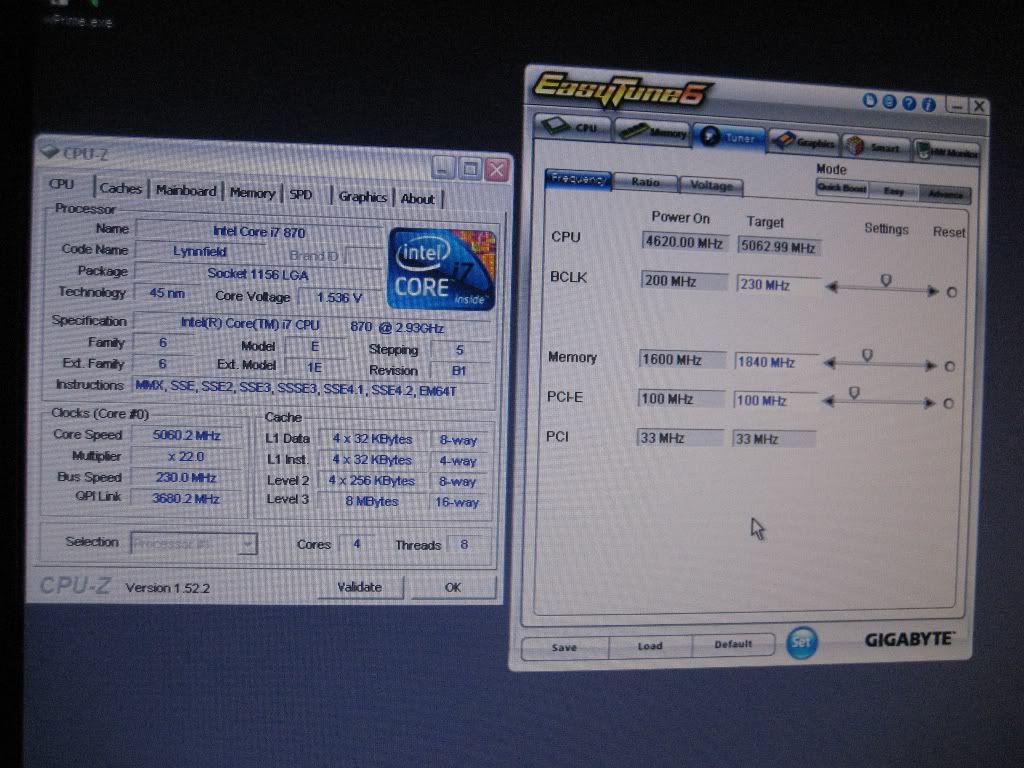Click the BCLK slider handle

coord(886,280)
